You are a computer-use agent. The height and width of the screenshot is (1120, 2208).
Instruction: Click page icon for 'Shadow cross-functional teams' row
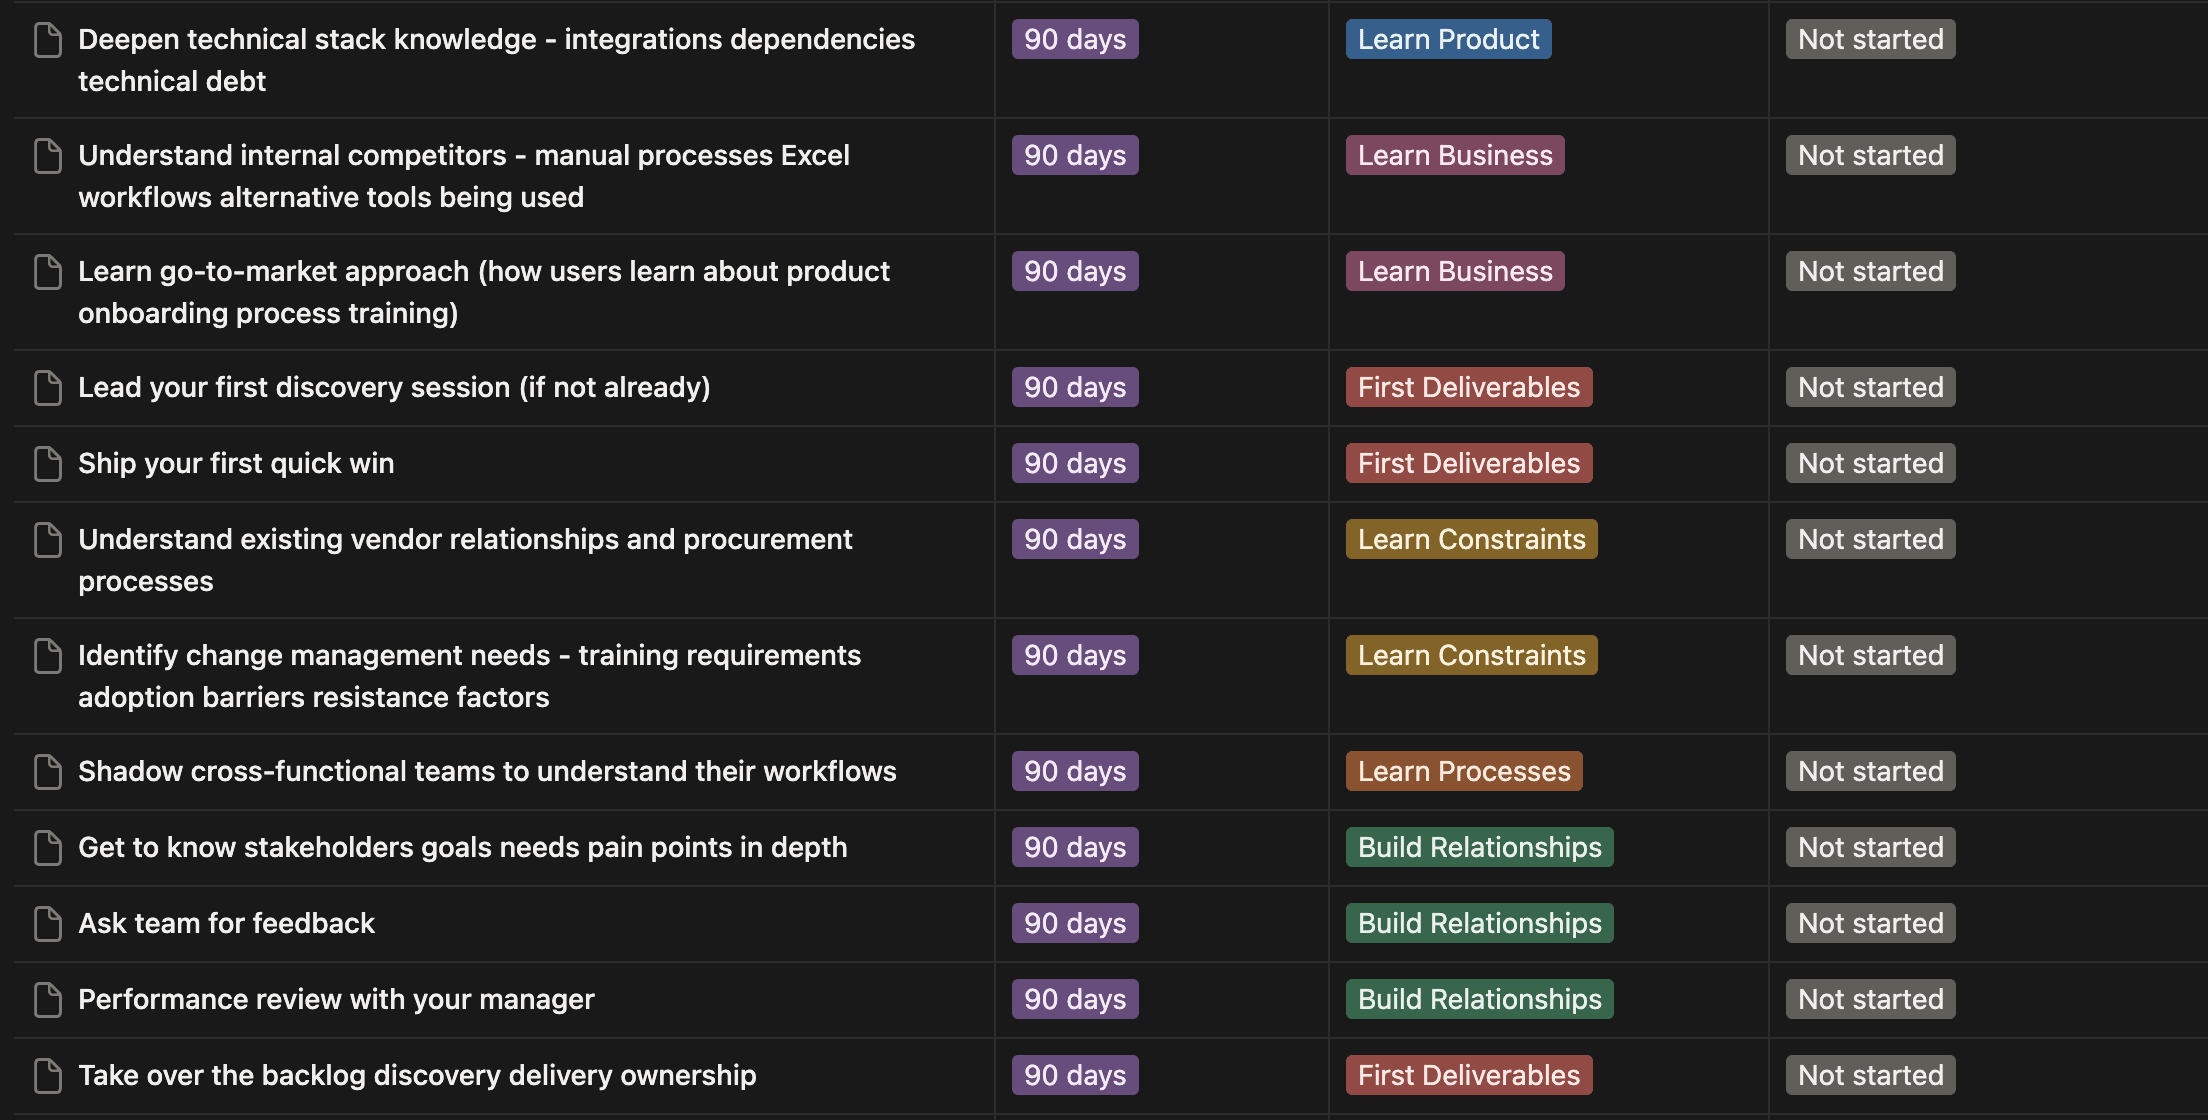(x=48, y=772)
